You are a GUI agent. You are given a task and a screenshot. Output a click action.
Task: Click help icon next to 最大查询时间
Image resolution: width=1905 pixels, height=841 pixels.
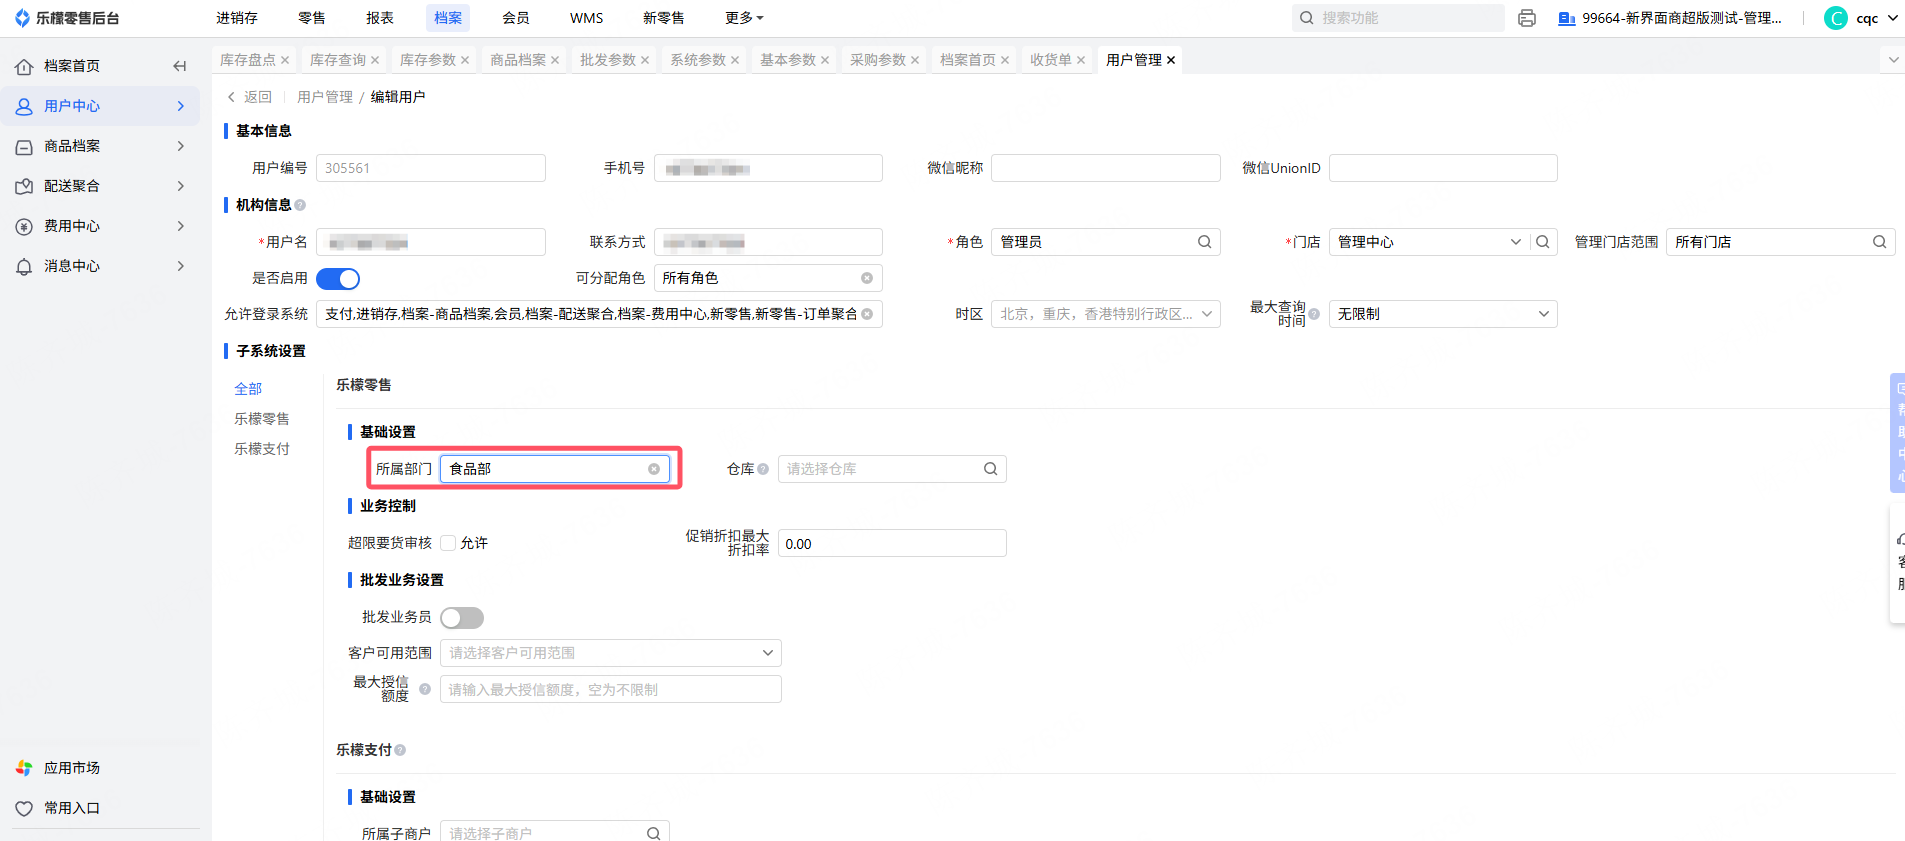click(1314, 314)
